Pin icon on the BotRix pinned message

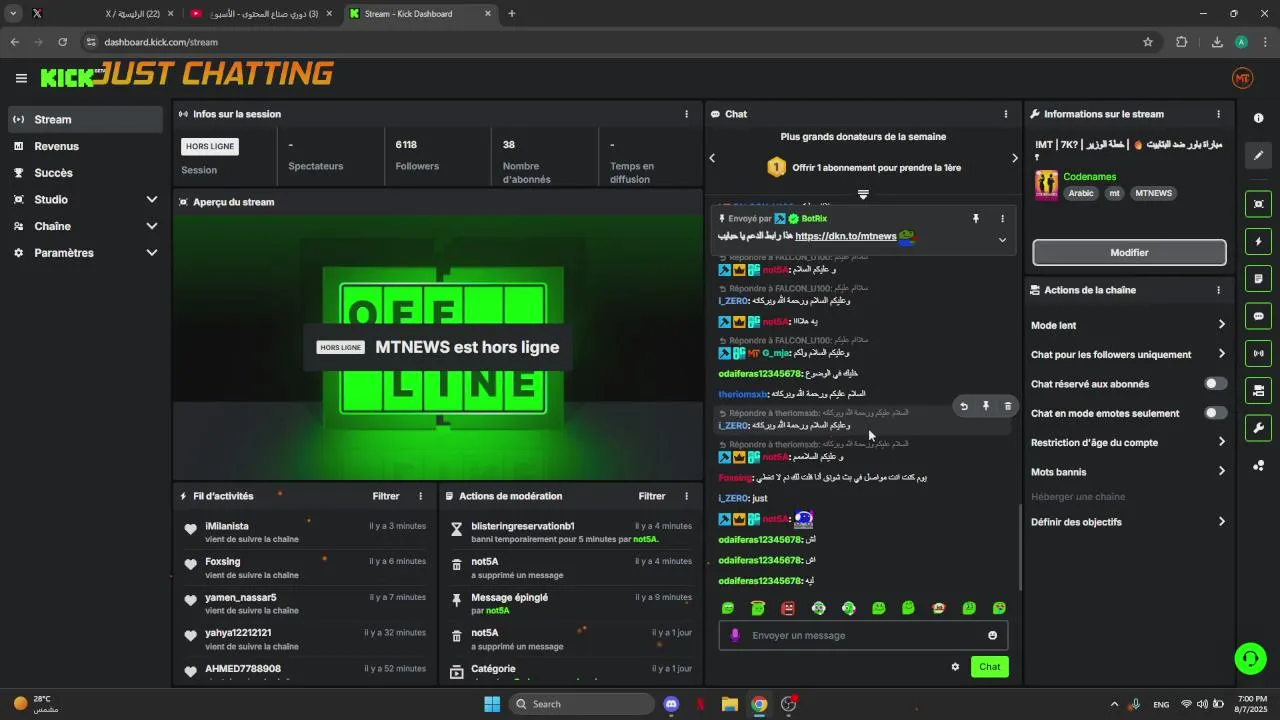pos(976,218)
